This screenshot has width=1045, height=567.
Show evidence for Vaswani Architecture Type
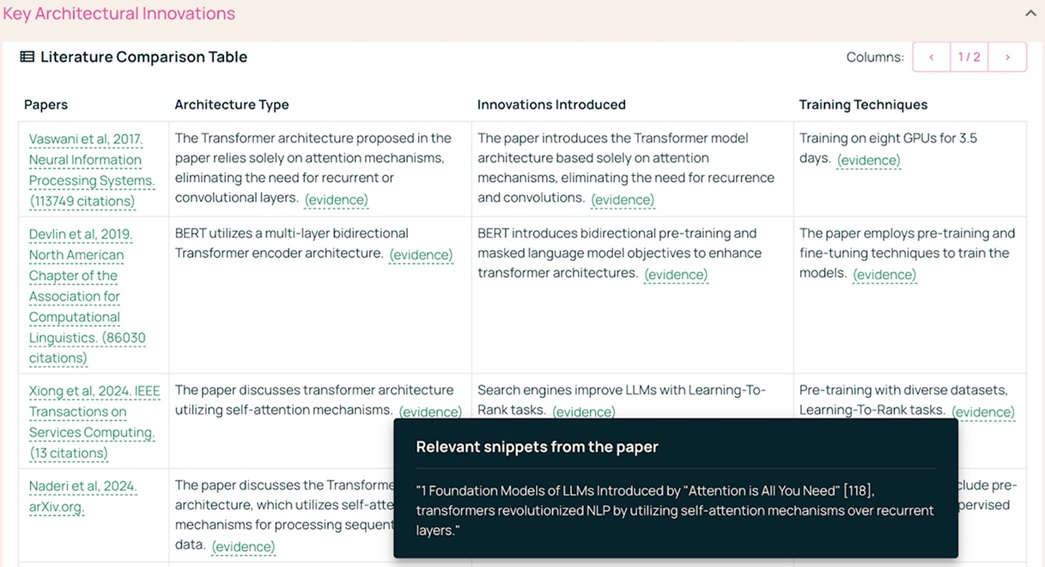coord(336,199)
